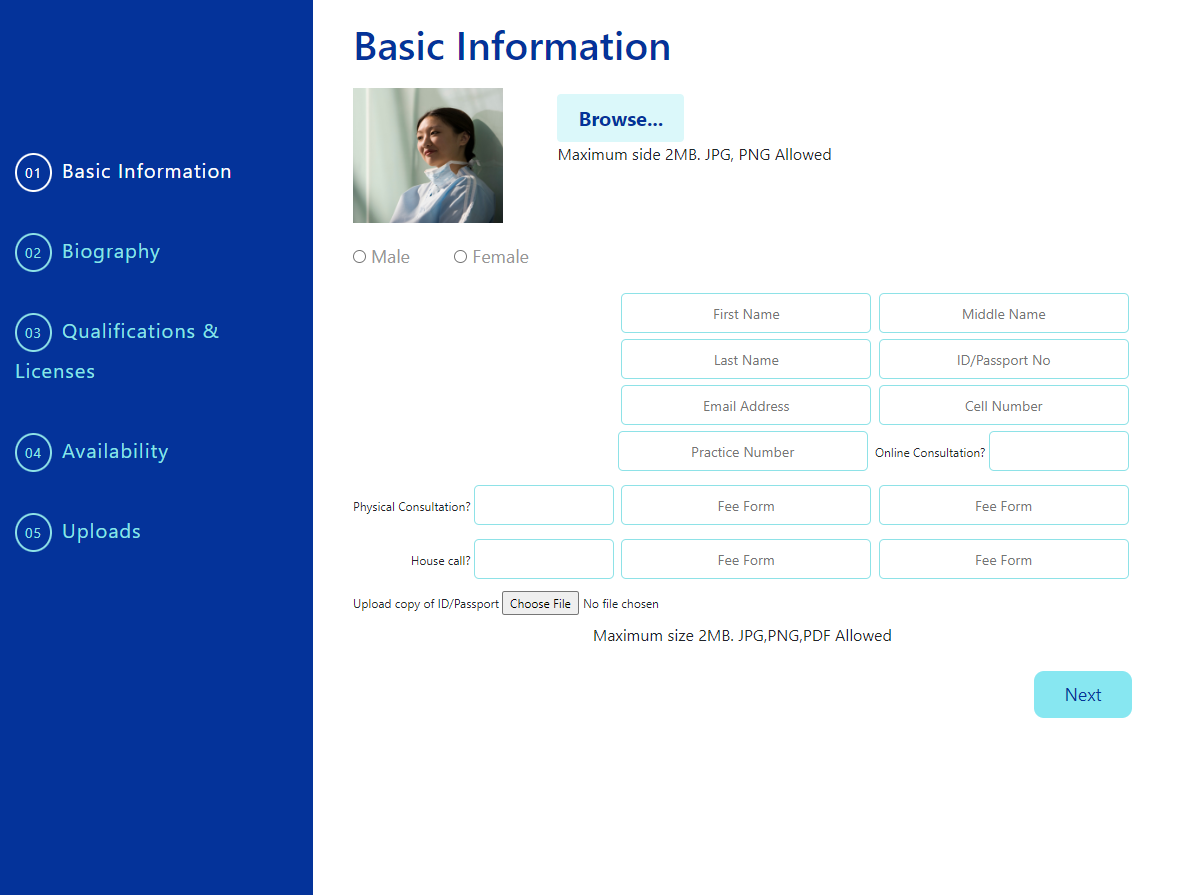Click the profile photo thumbnail
1193x895 pixels.
tap(428, 156)
